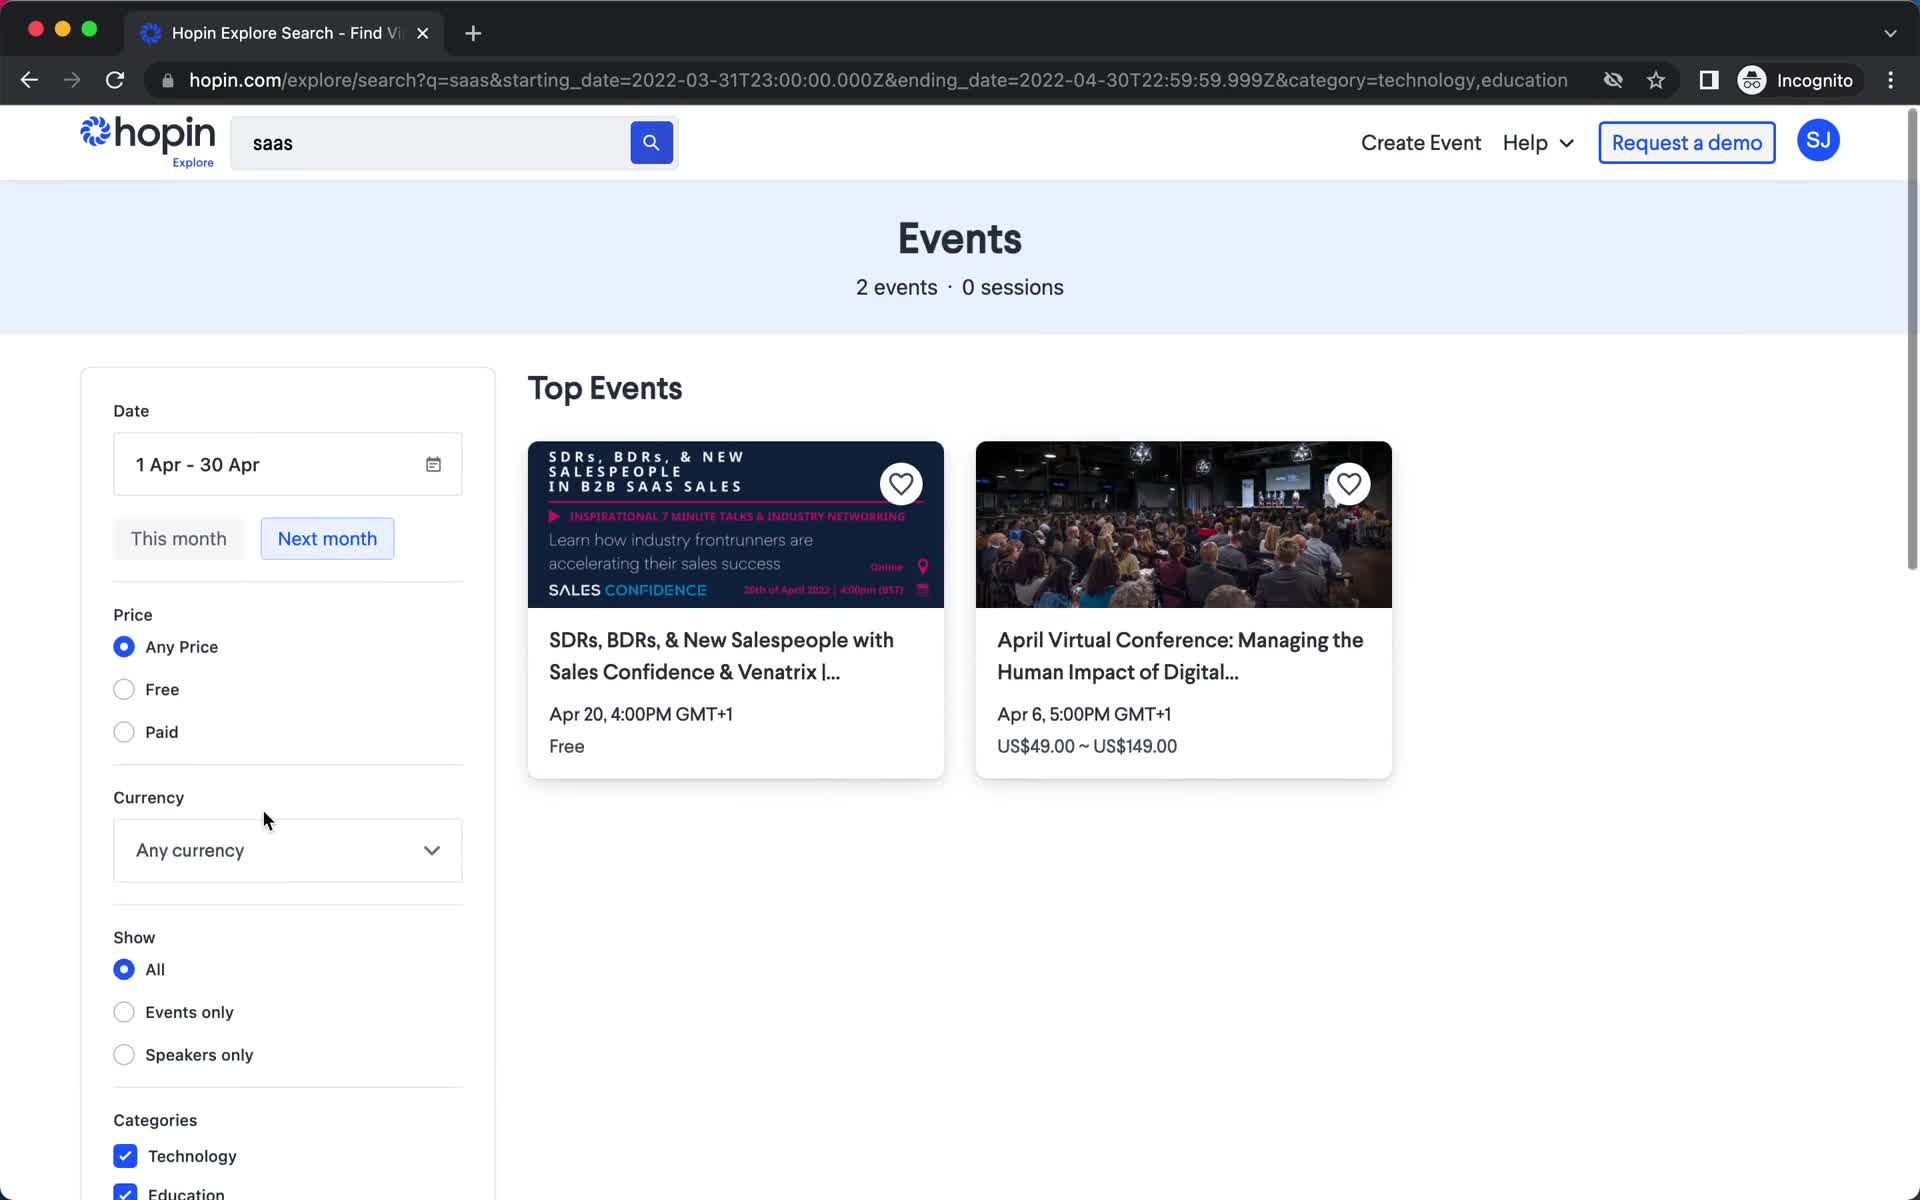
Task: Click the browser bookmark star icon
Action: click(1656, 80)
